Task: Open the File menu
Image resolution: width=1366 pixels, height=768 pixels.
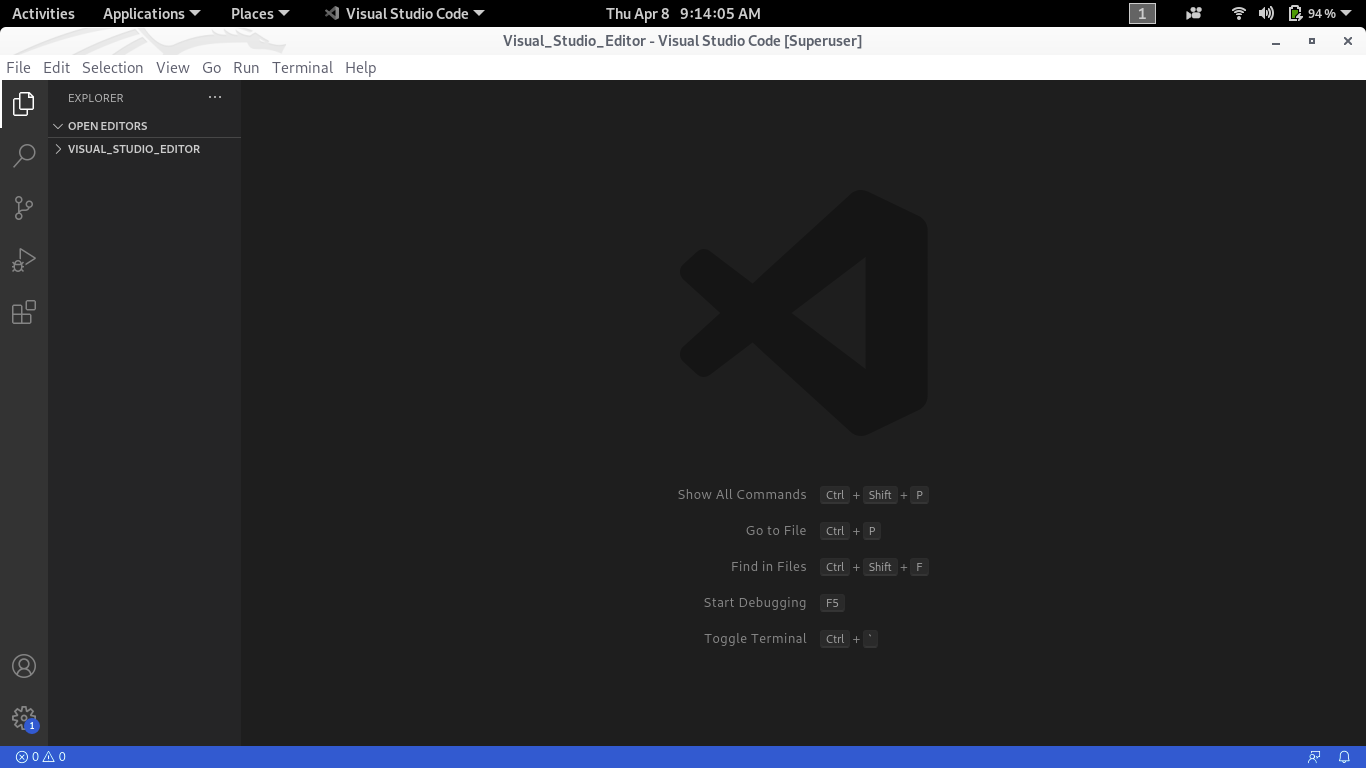Action: tap(18, 67)
